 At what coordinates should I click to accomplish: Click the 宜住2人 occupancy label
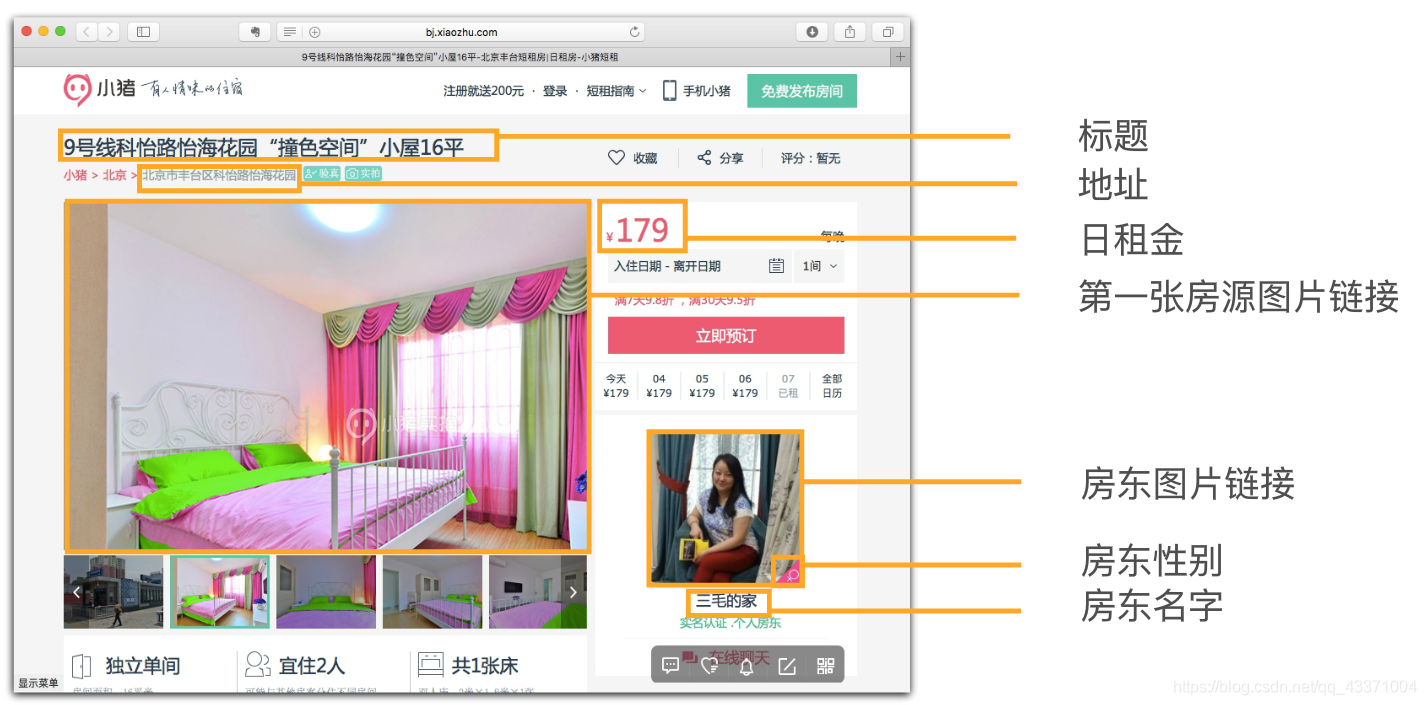pyautogui.click(x=312, y=666)
